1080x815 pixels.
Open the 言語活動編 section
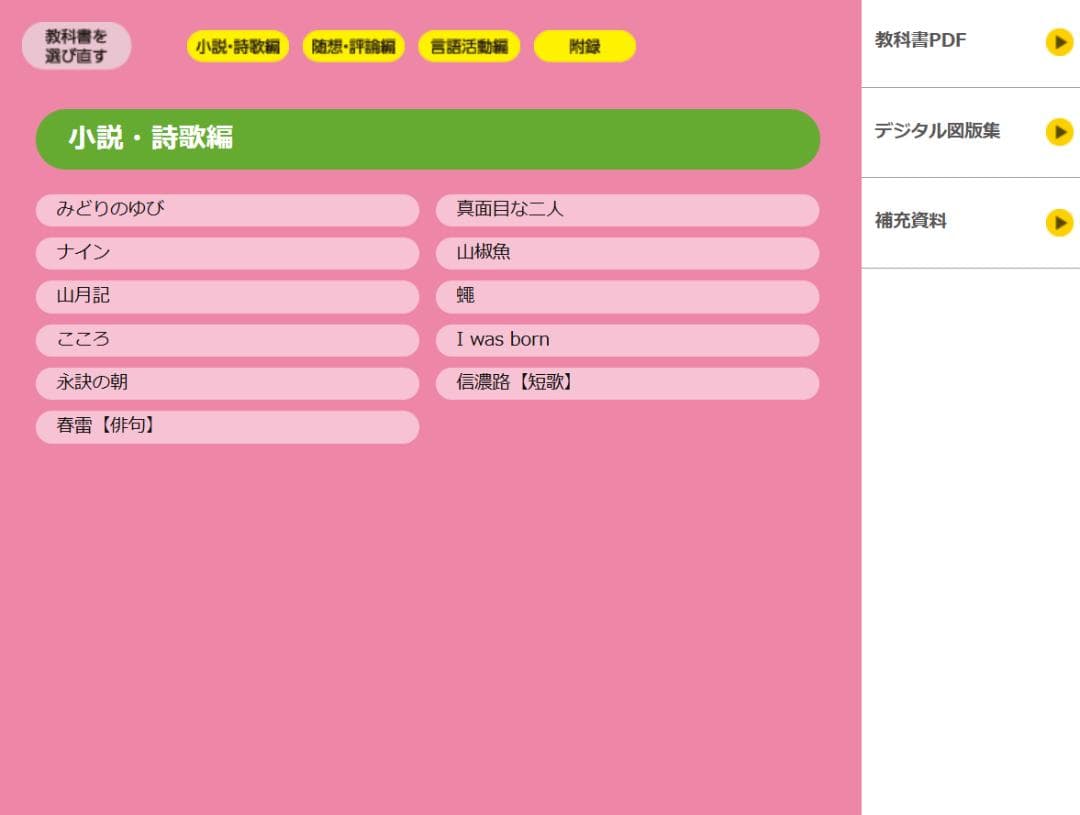tap(470, 45)
